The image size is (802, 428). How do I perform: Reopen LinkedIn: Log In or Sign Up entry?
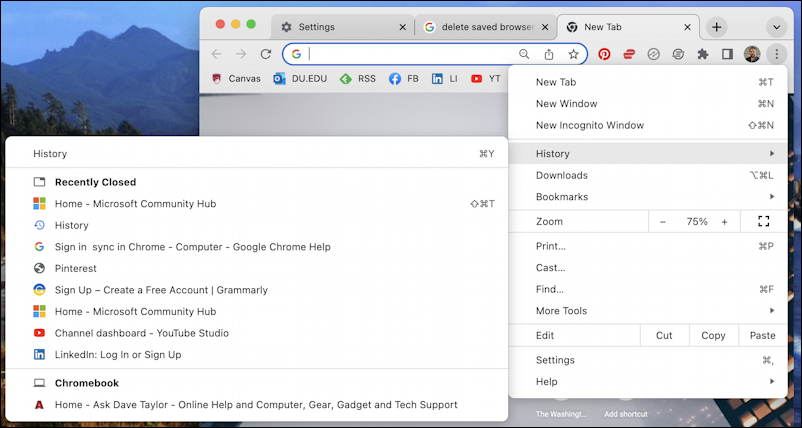pos(257,355)
